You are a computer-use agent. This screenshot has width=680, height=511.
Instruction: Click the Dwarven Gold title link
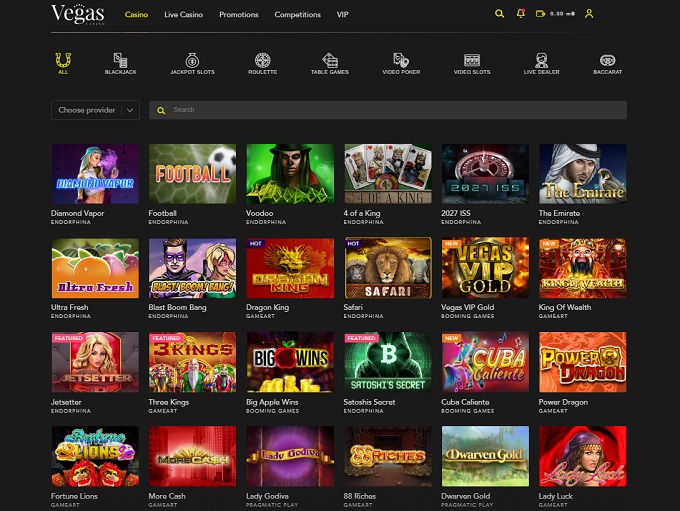pyautogui.click(x=466, y=496)
